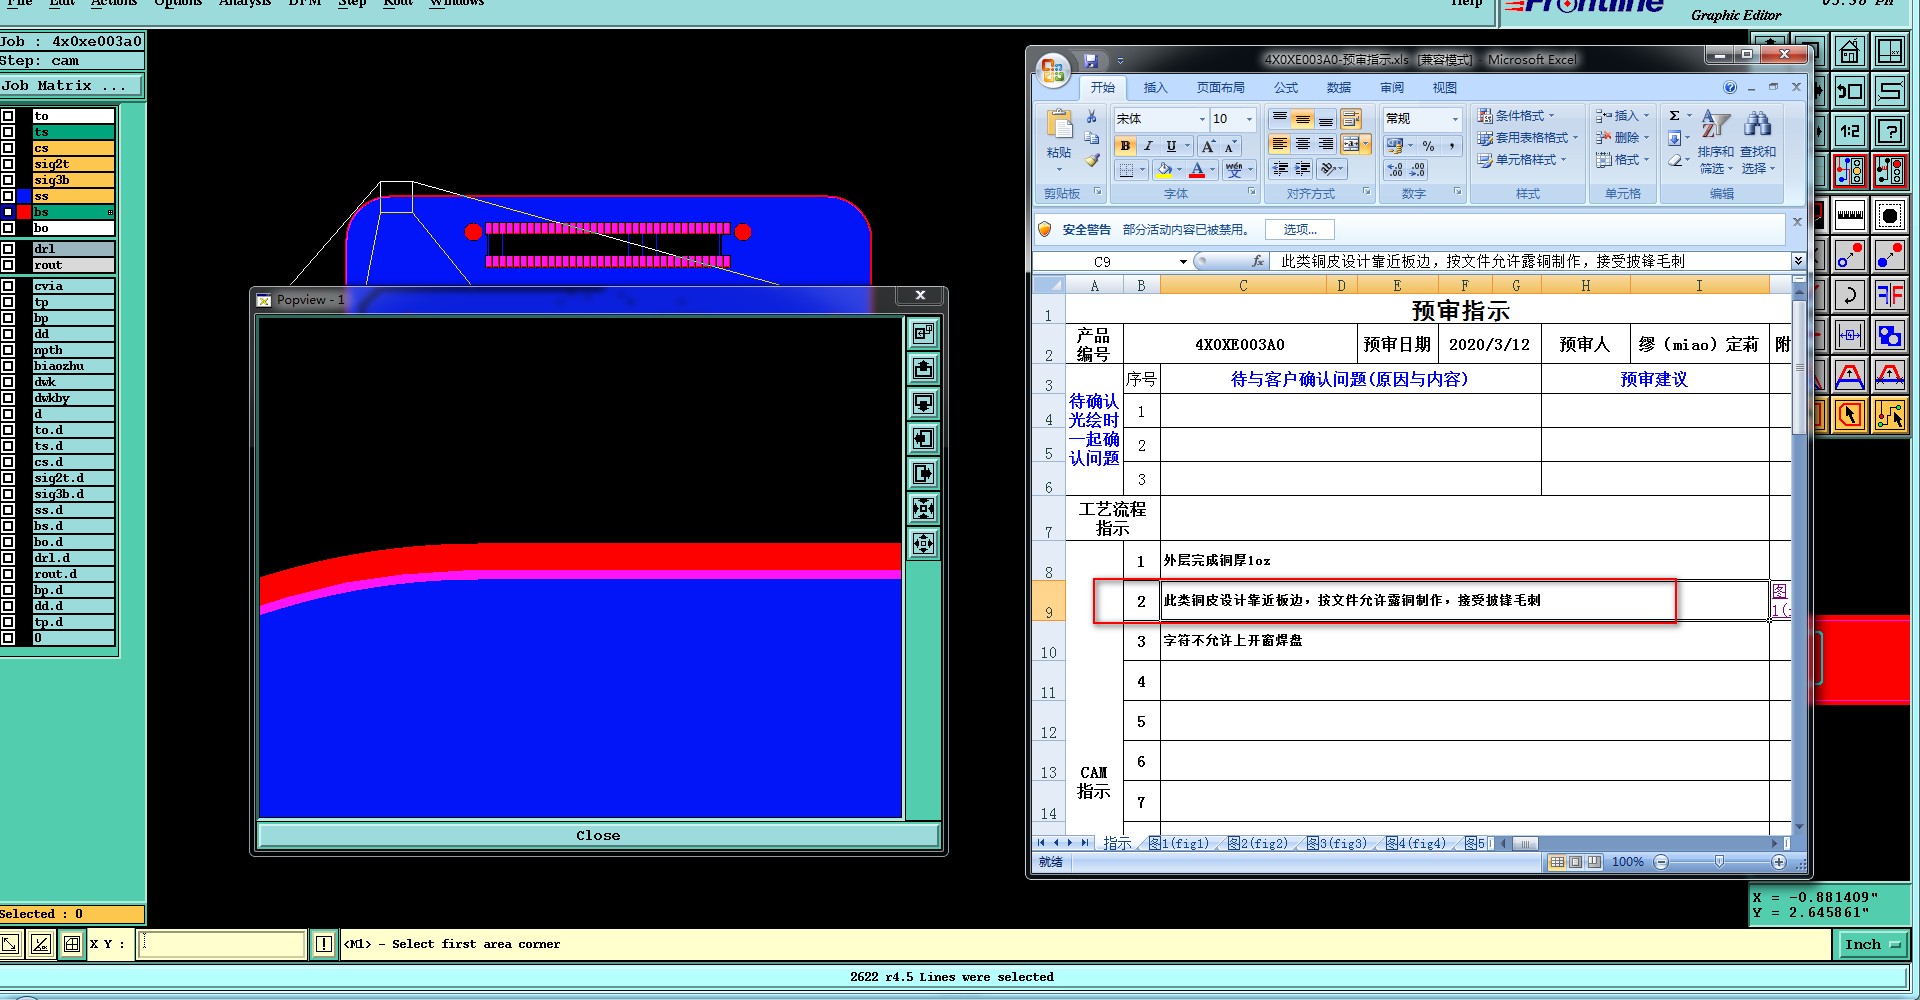Toggle the checkbox of layer 'cvia'
This screenshot has width=1920, height=1000.
8,286
